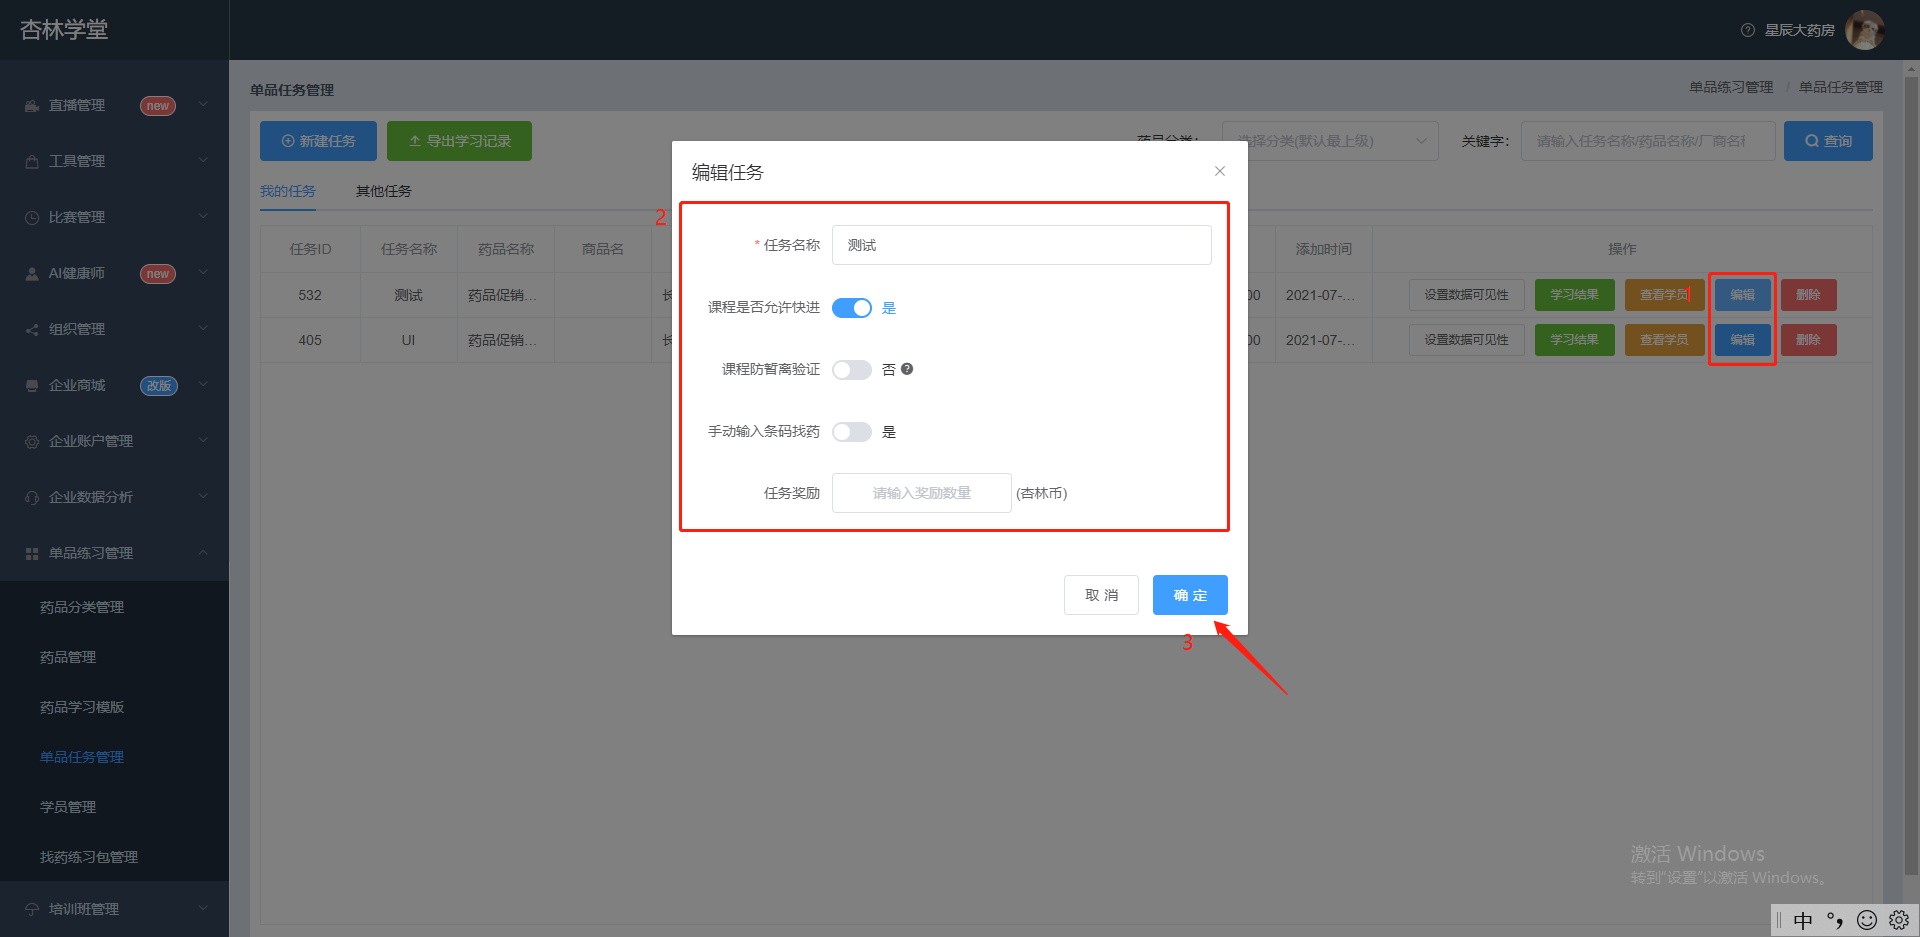The image size is (1920, 937).
Task: Toggle 课程是否允许快进 switch off
Action: coord(852,308)
